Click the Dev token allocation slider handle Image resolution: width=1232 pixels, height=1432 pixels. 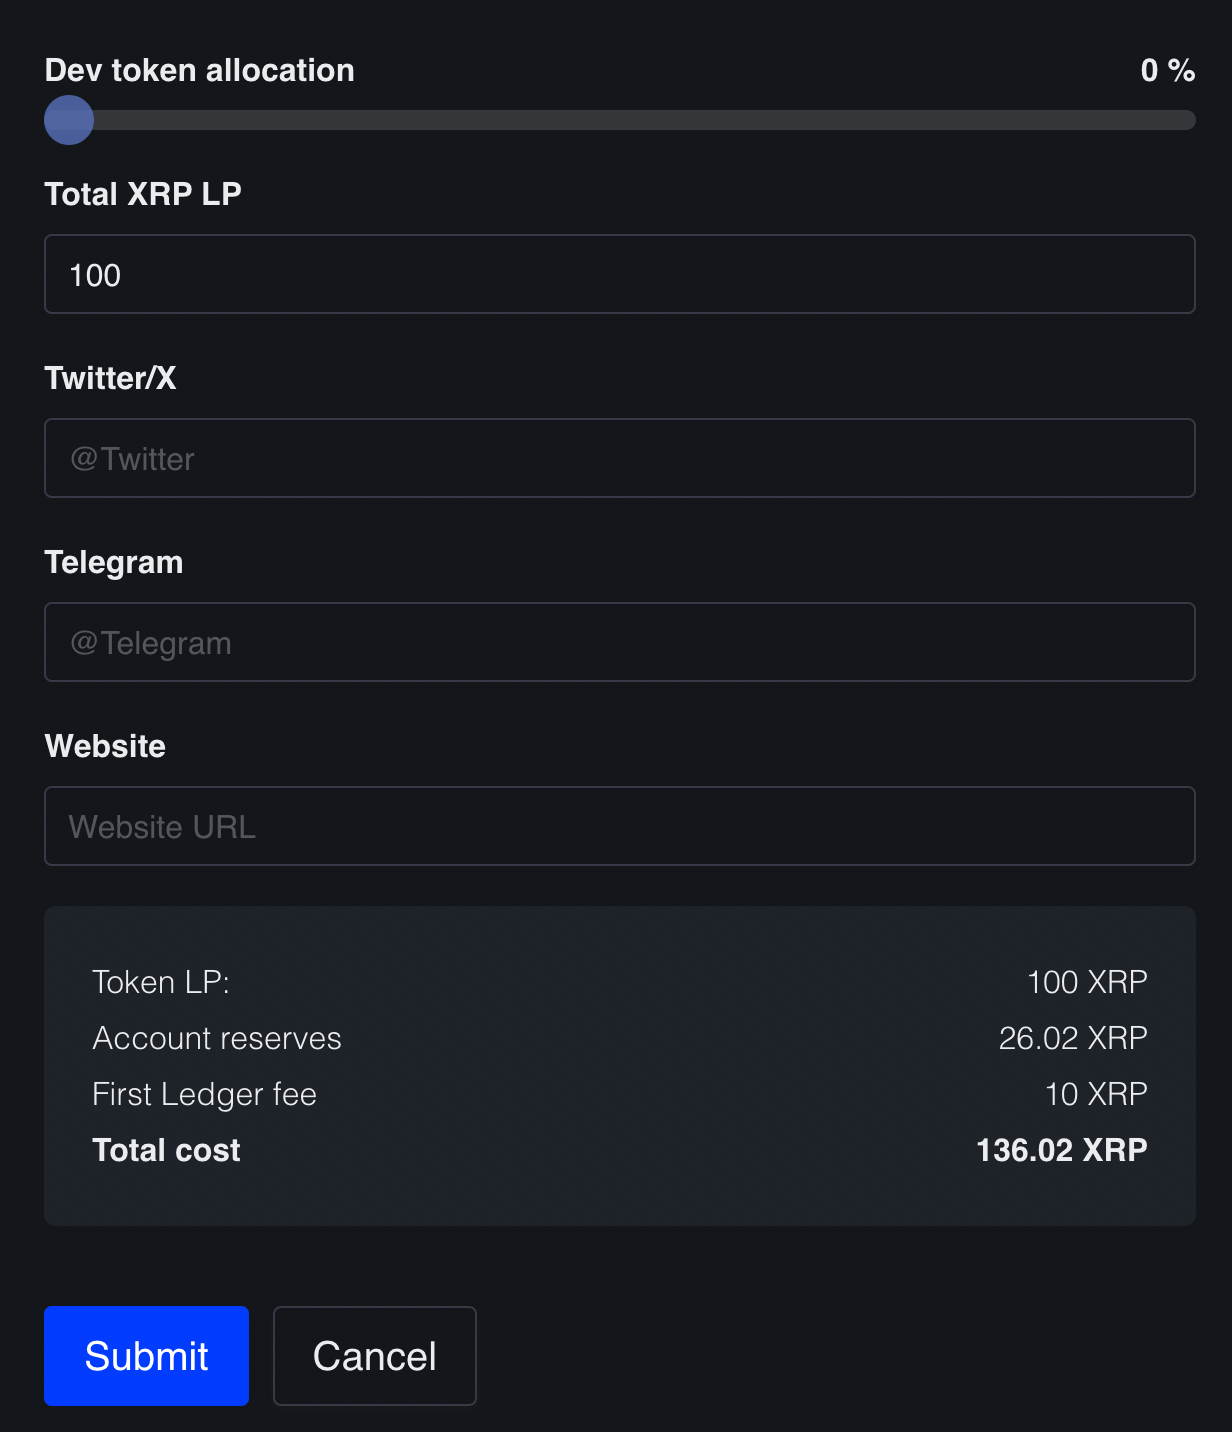point(69,120)
